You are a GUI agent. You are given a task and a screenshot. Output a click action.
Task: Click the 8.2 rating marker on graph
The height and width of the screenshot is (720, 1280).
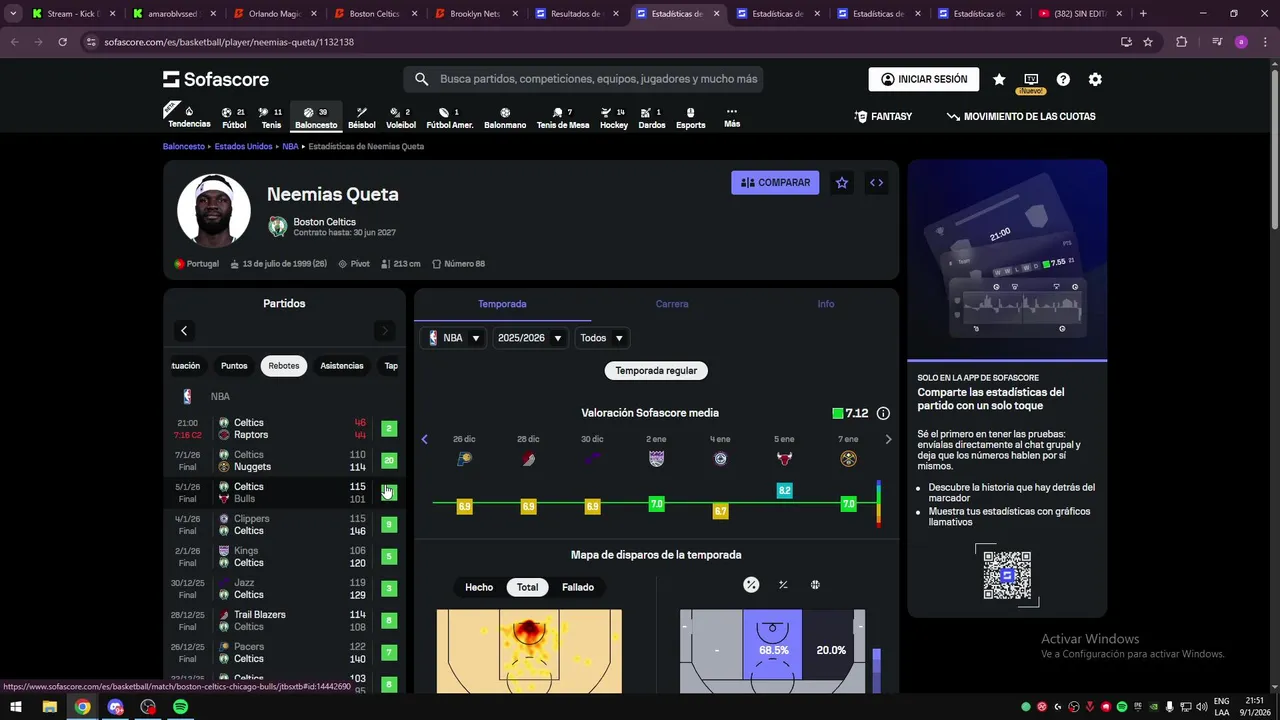pos(784,491)
